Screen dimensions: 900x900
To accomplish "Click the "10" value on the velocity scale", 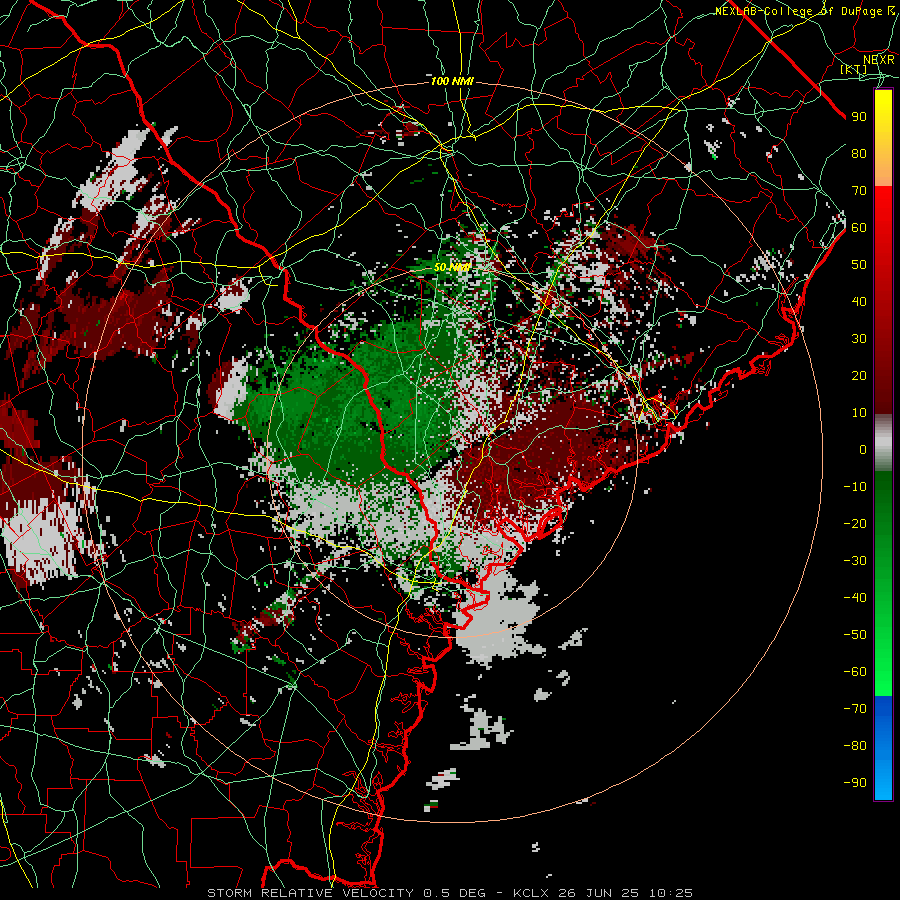I will point(859,413).
